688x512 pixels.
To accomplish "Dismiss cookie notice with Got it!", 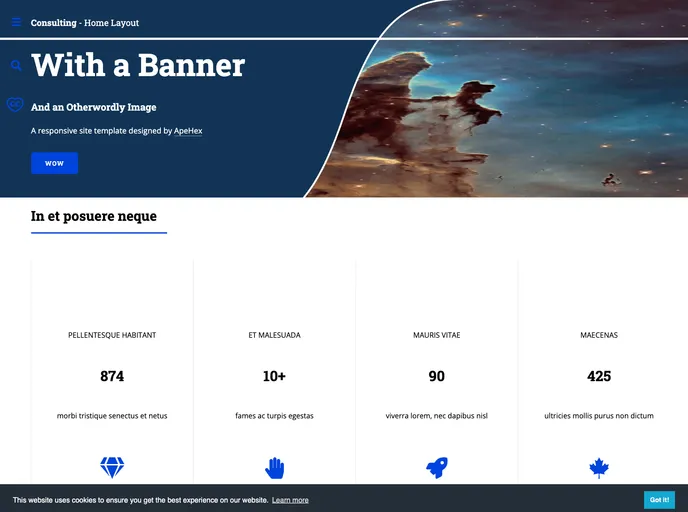I will pyautogui.click(x=659, y=500).
